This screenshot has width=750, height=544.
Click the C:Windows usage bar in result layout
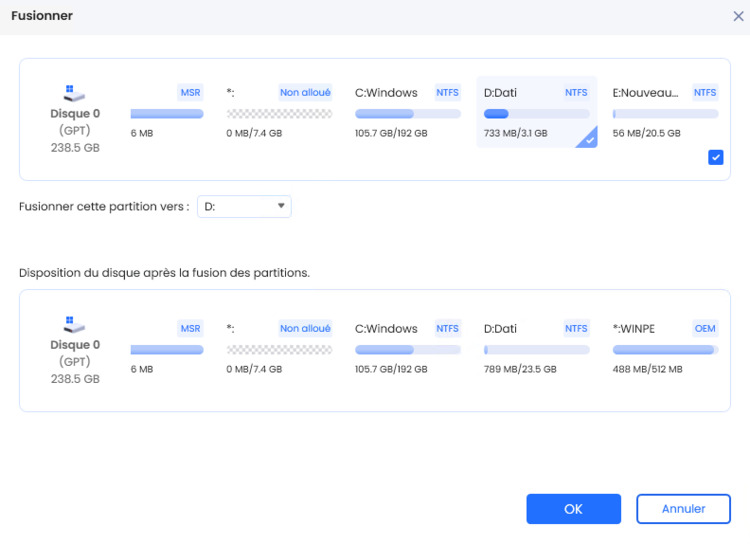point(408,350)
